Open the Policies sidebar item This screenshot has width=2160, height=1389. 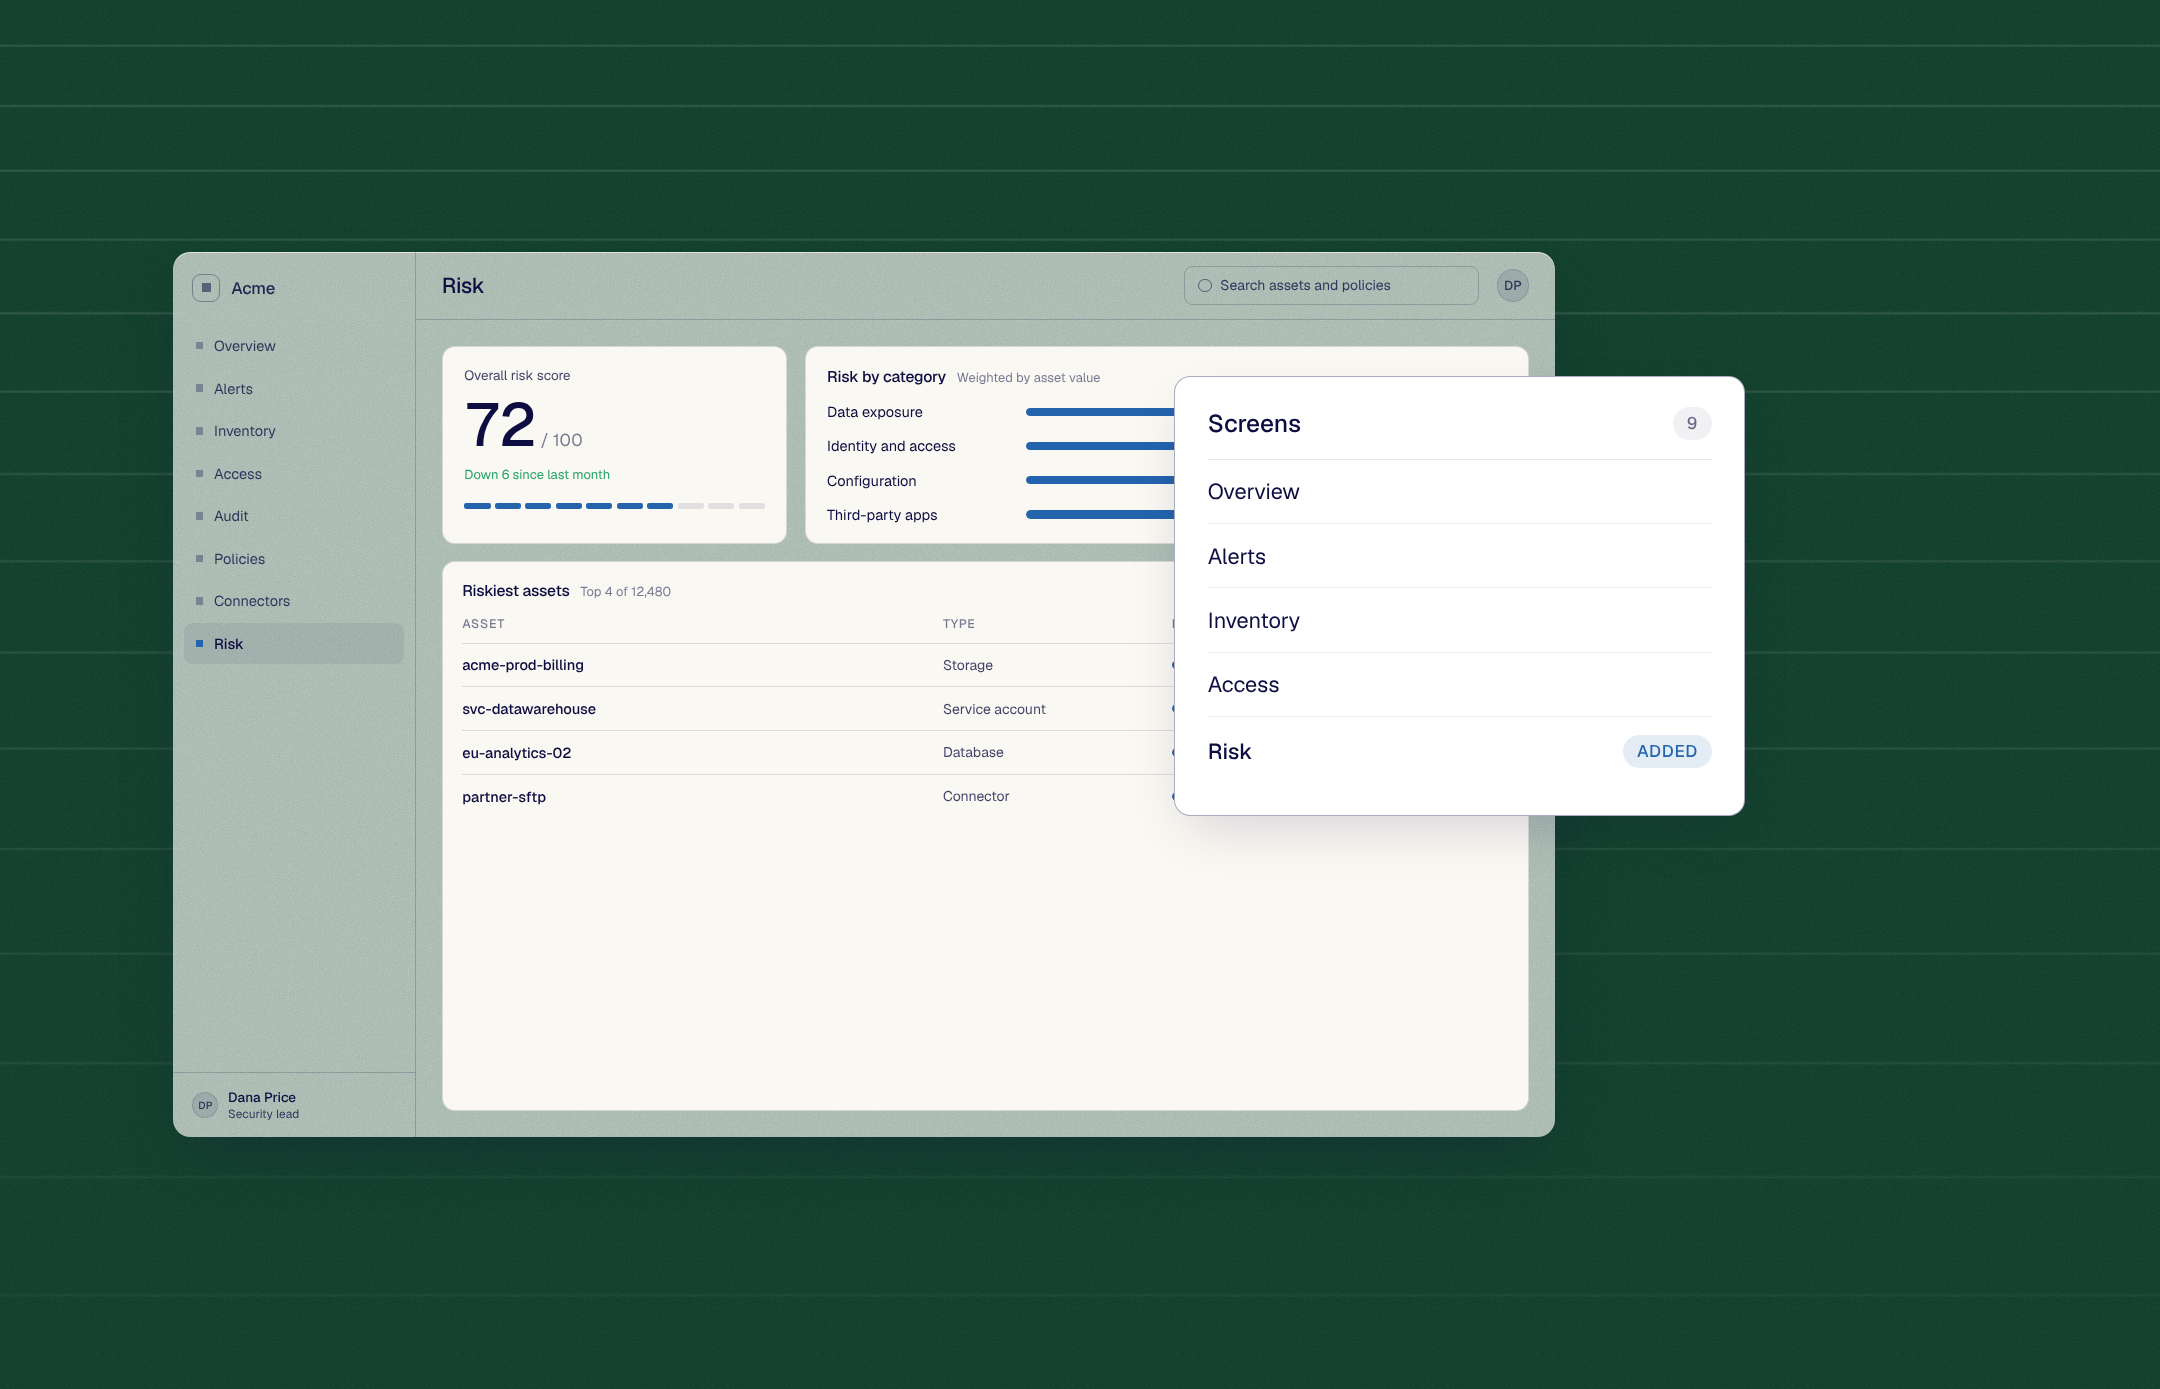294,559
